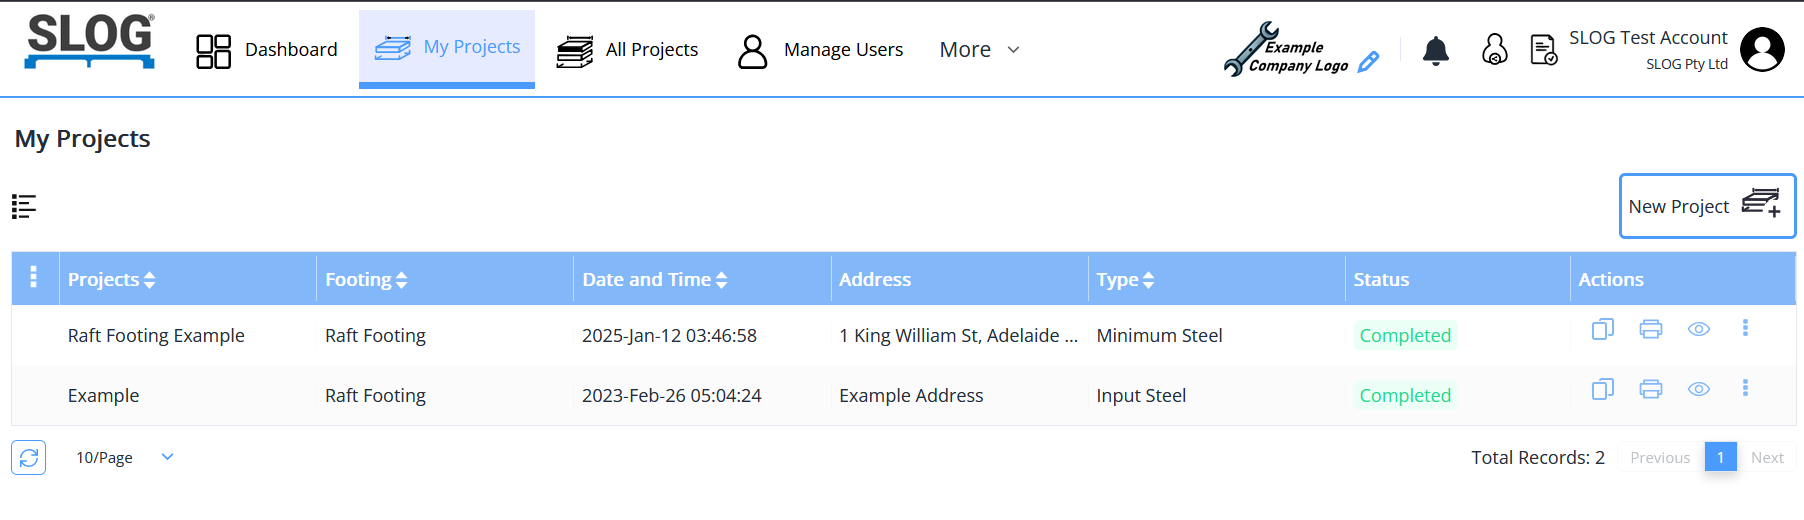The height and width of the screenshot is (520, 1804).
Task: Open the 10/Page page size dropdown
Action: click(124, 457)
